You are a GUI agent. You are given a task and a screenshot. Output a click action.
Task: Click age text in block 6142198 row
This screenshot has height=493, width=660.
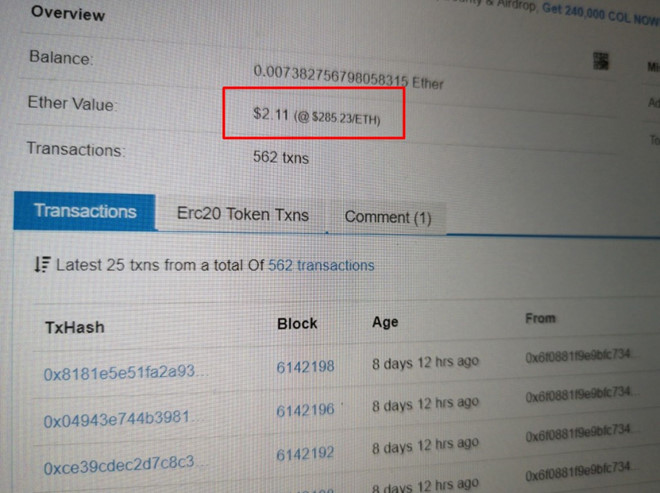426,362
